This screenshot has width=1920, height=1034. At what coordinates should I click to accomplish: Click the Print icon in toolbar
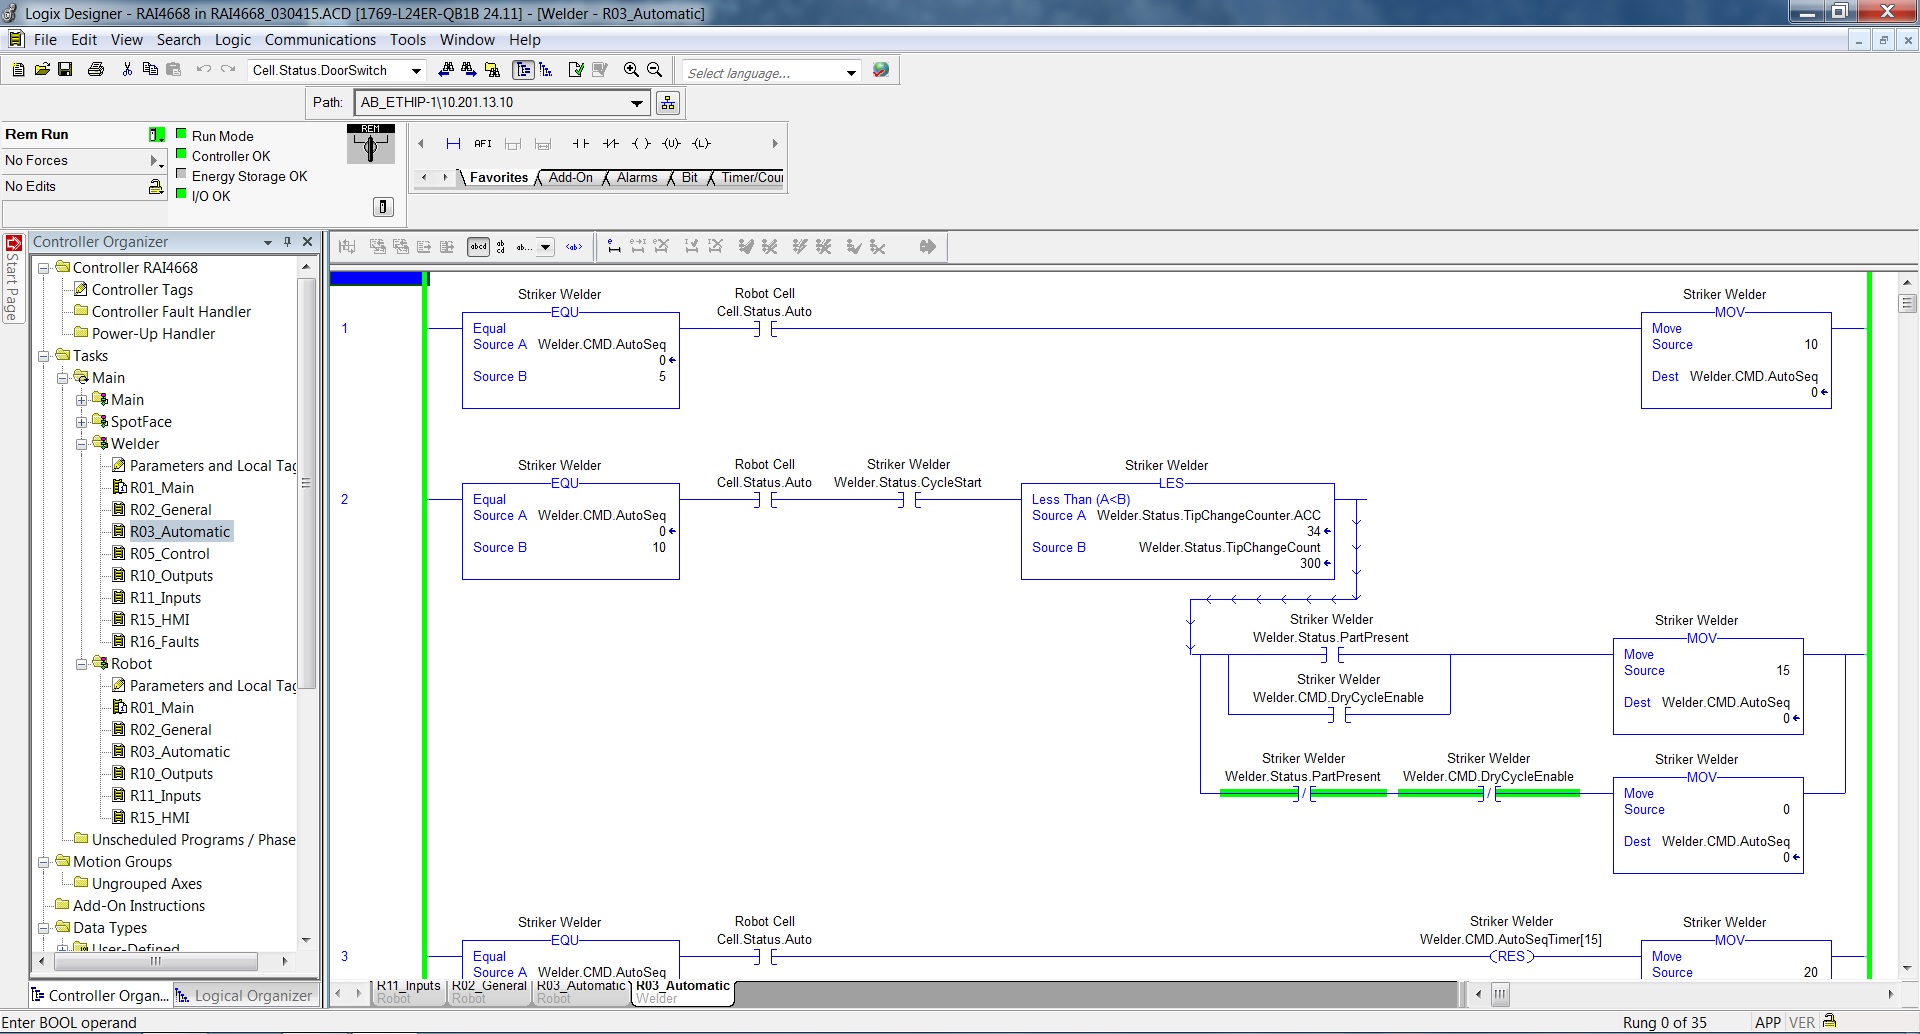[96, 70]
